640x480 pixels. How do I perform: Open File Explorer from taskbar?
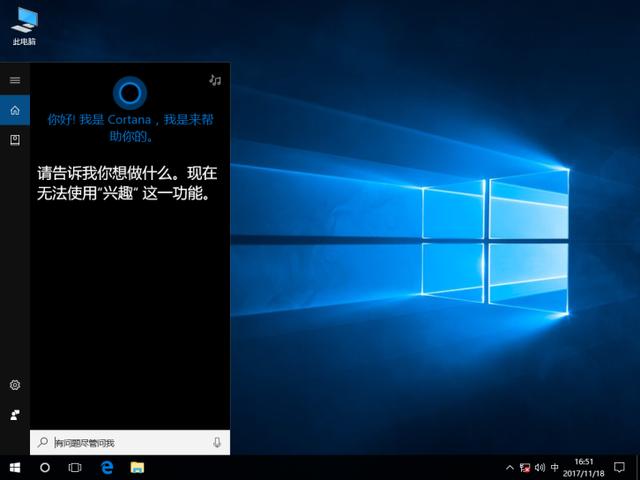137,467
